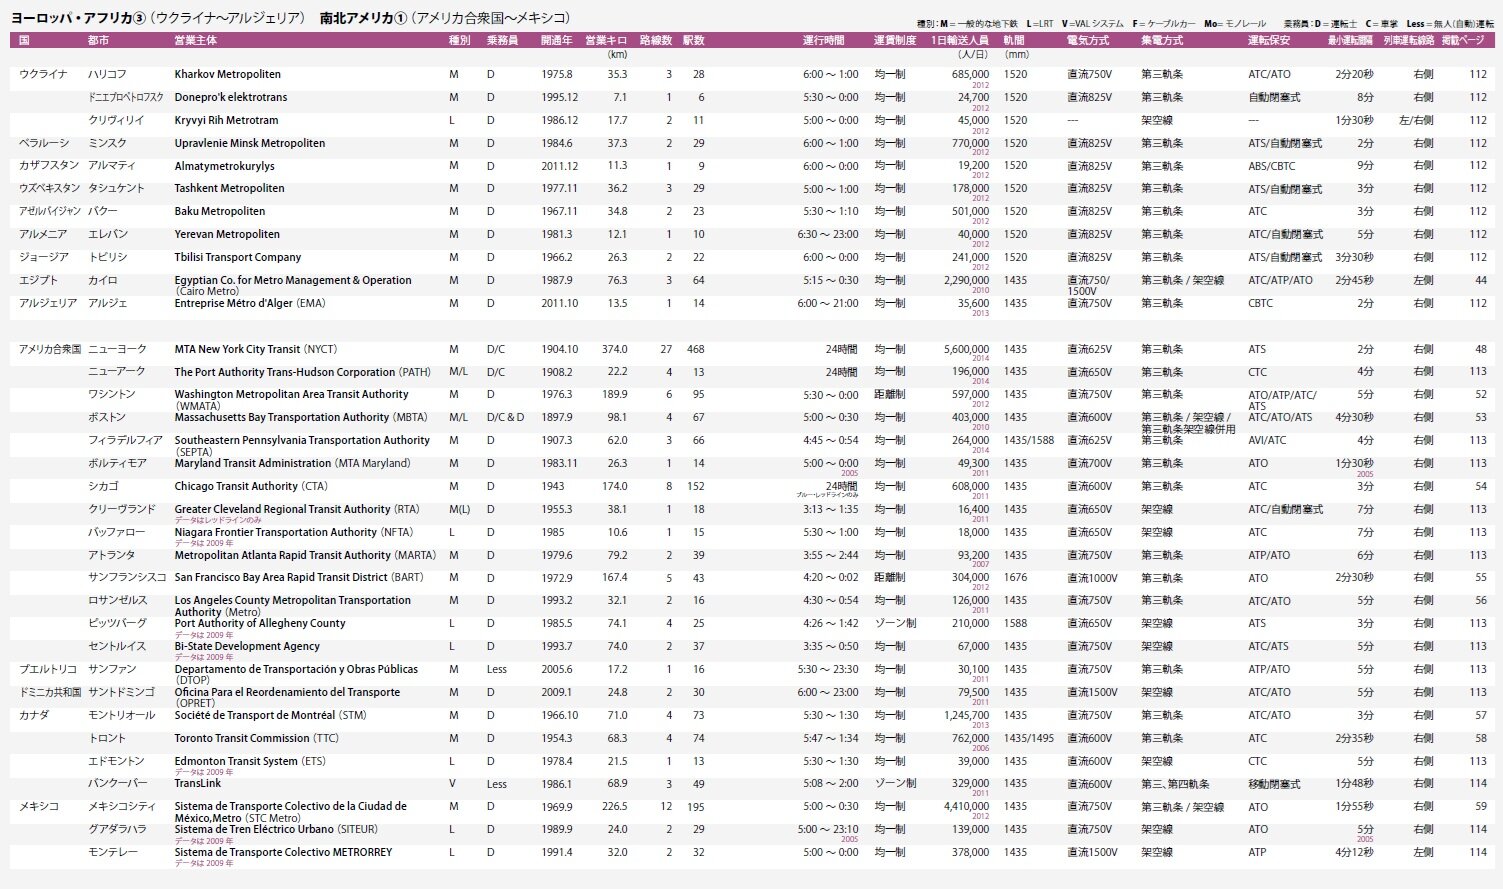This screenshot has height=889, width=1503.
Task: Click the 移動閉塞式 signalling cell
Action: 1274,784
